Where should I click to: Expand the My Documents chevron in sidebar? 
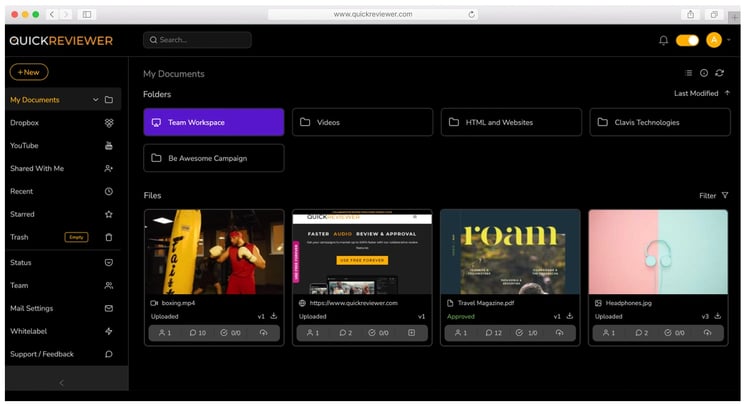(96, 100)
